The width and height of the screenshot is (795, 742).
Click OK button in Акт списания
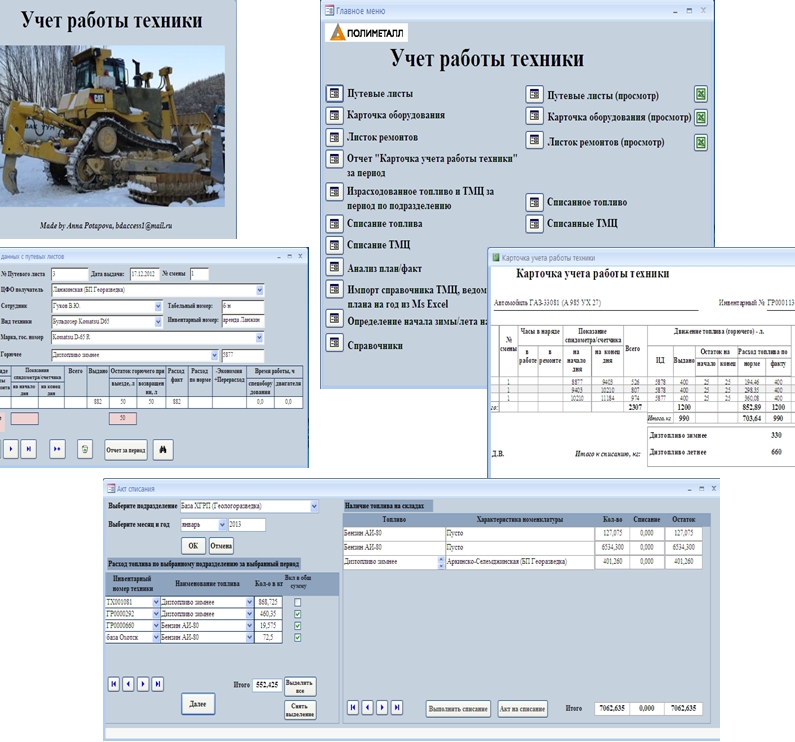(193, 546)
